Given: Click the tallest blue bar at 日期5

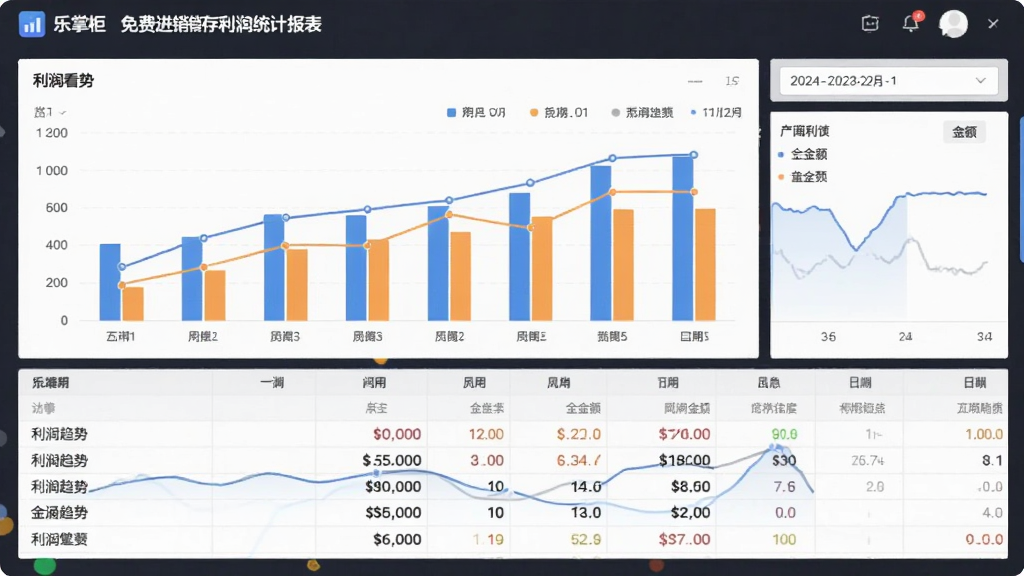Looking at the screenshot, I should click(682, 238).
